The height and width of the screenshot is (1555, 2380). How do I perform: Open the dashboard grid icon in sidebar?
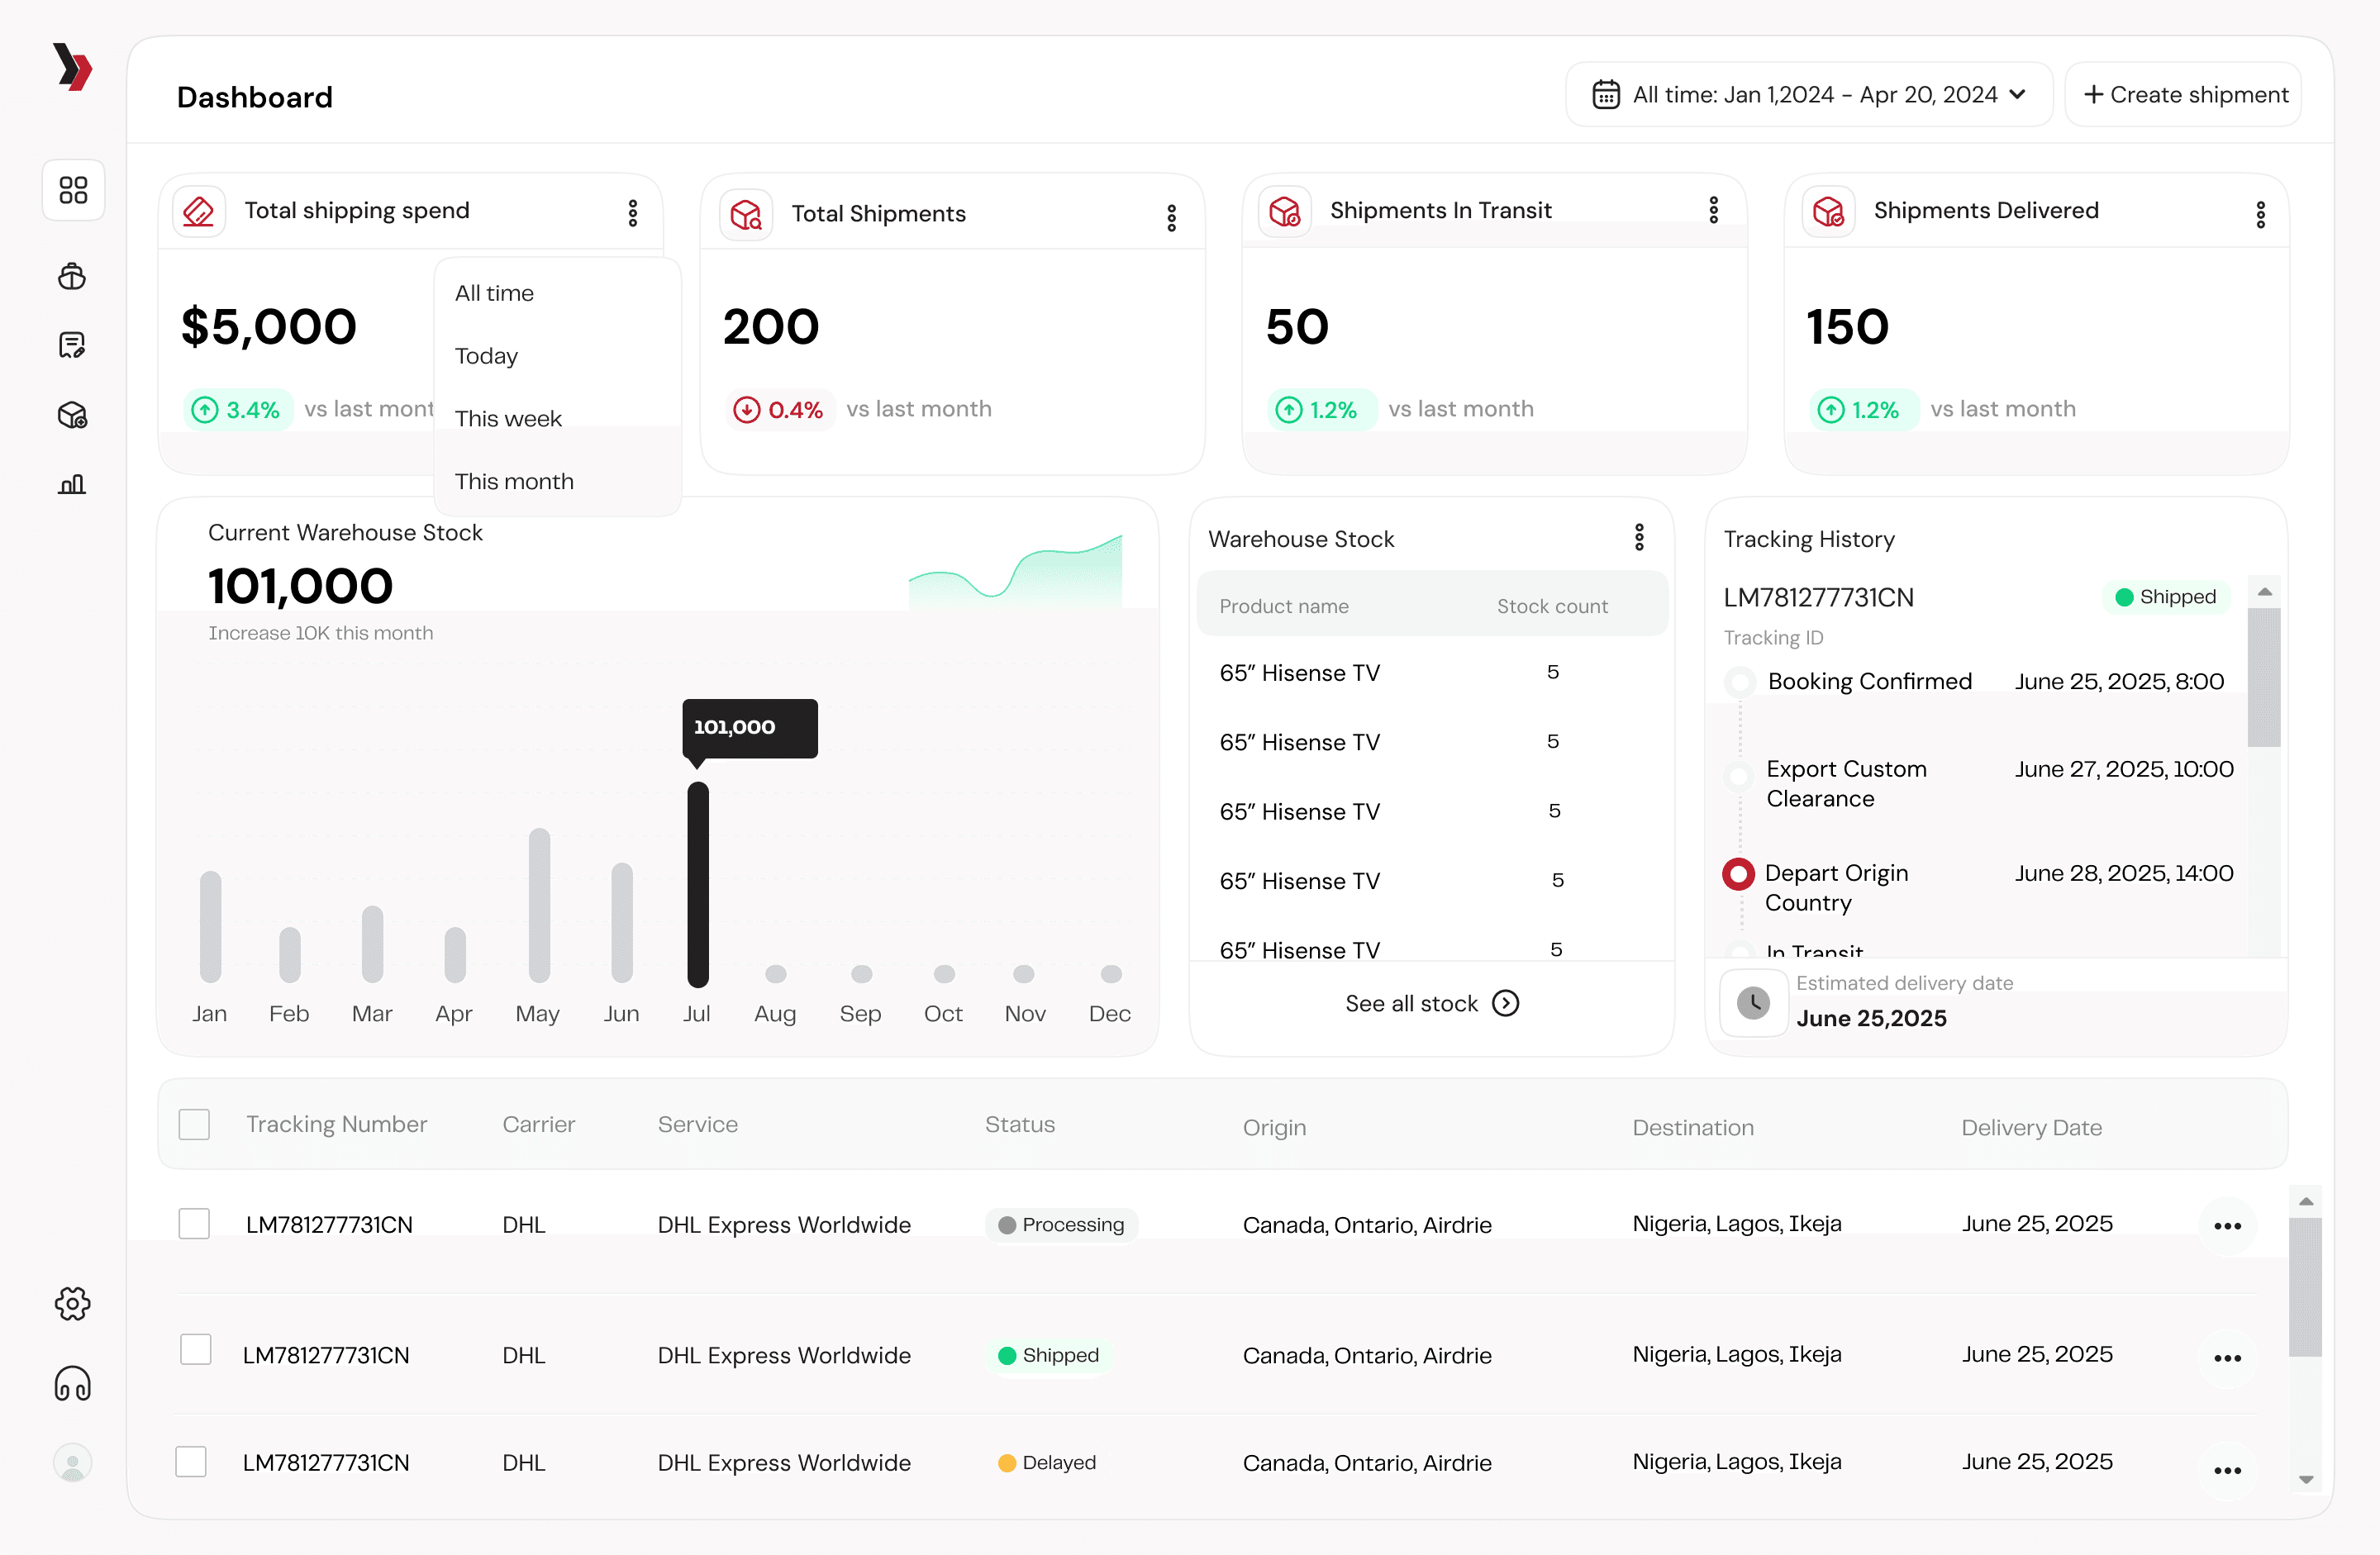click(x=73, y=190)
